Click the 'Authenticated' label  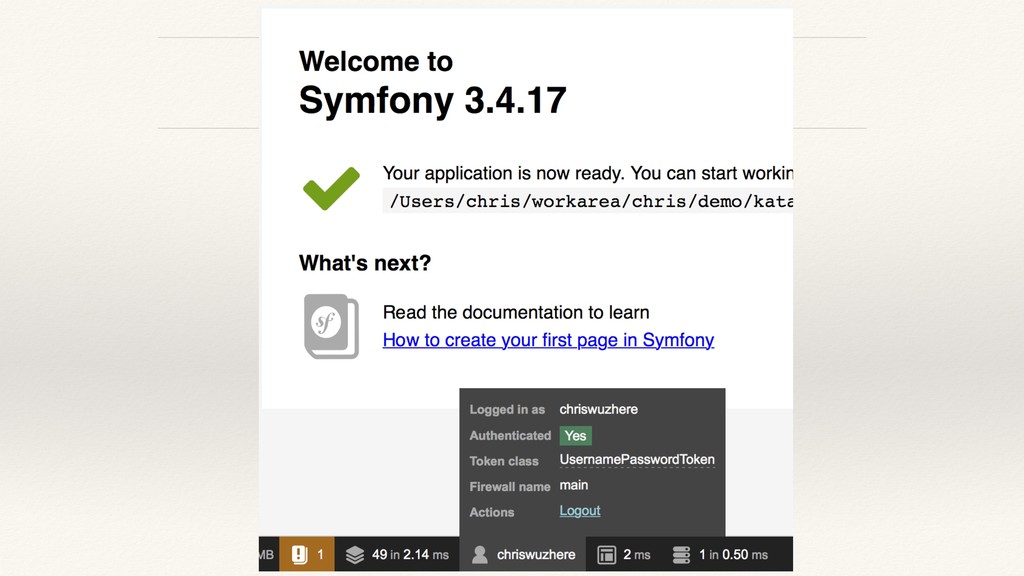(510, 436)
